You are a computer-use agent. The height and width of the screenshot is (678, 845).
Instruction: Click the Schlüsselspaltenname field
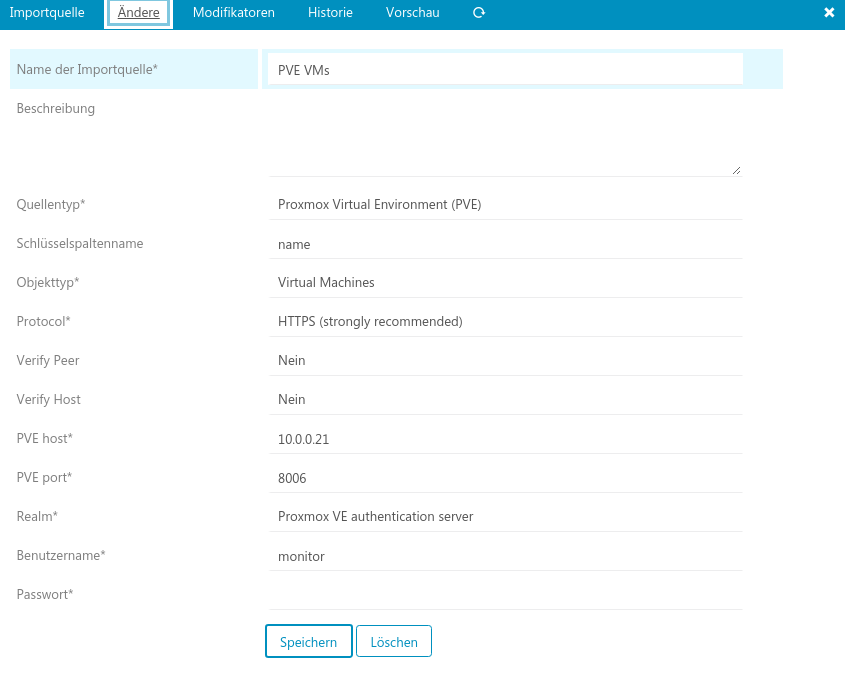(x=505, y=244)
